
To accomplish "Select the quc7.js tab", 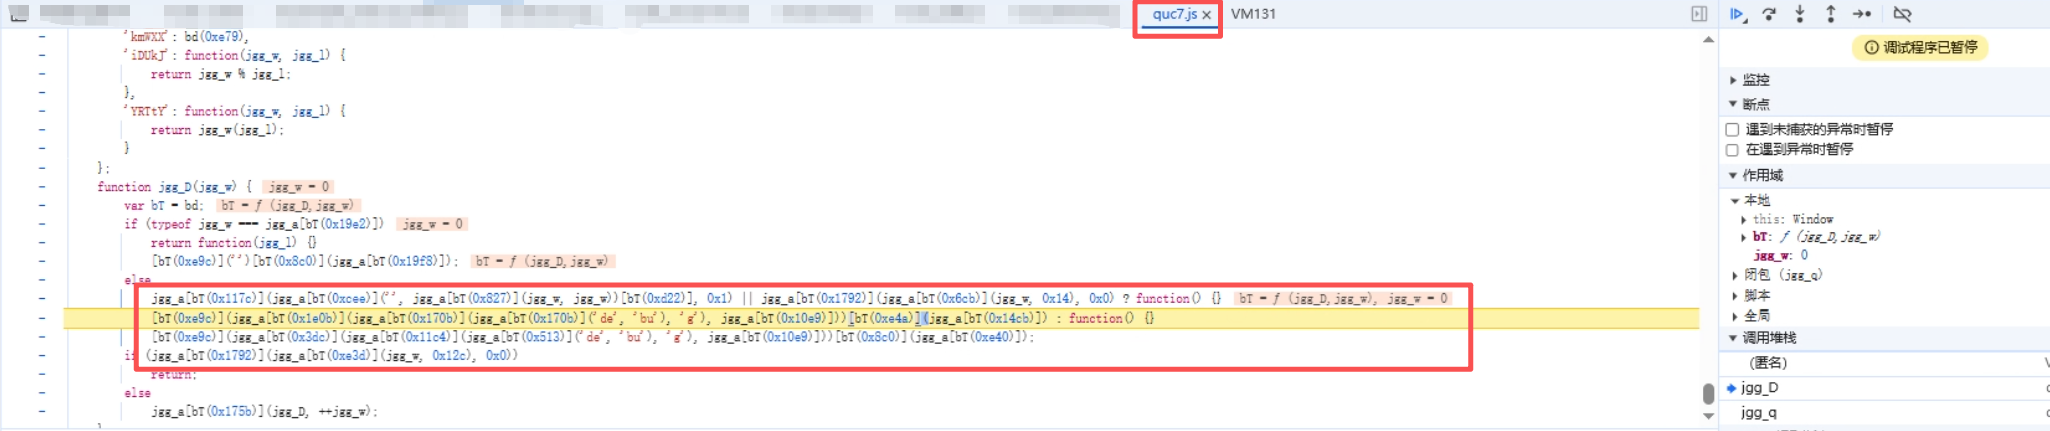I will [x=1174, y=14].
